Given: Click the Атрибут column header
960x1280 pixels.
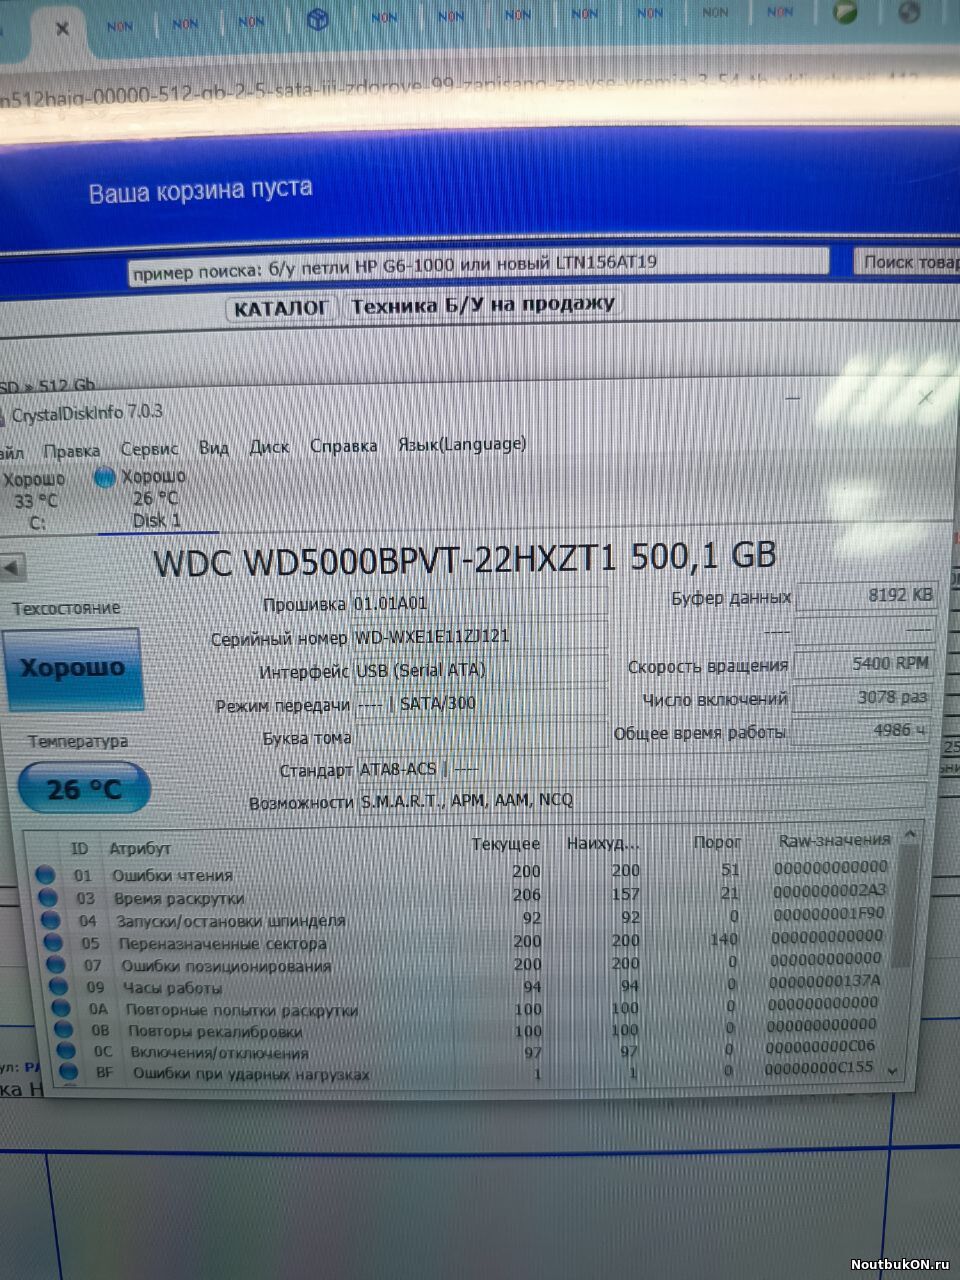Looking at the screenshot, I should point(140,849).
